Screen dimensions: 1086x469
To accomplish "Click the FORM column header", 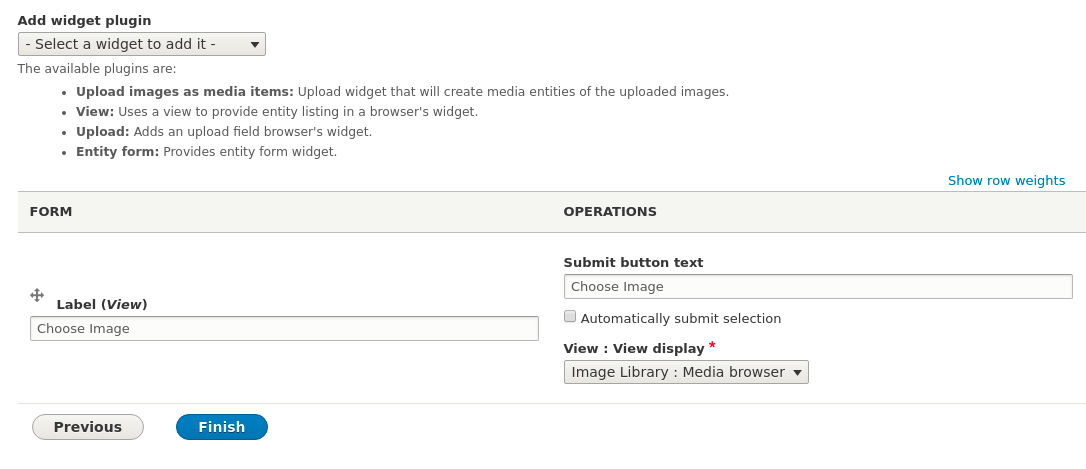I will coord(51,212).
